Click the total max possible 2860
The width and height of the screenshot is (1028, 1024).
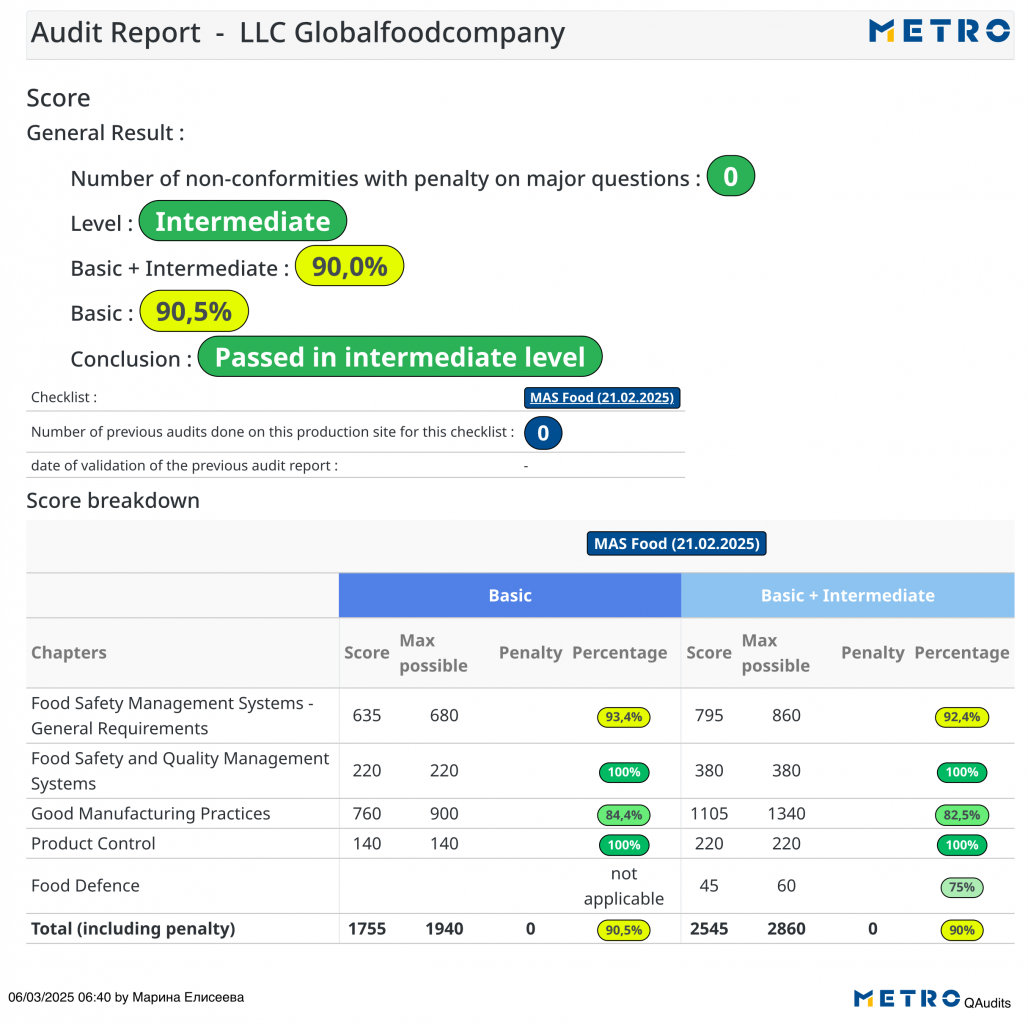tap(786, 929)
